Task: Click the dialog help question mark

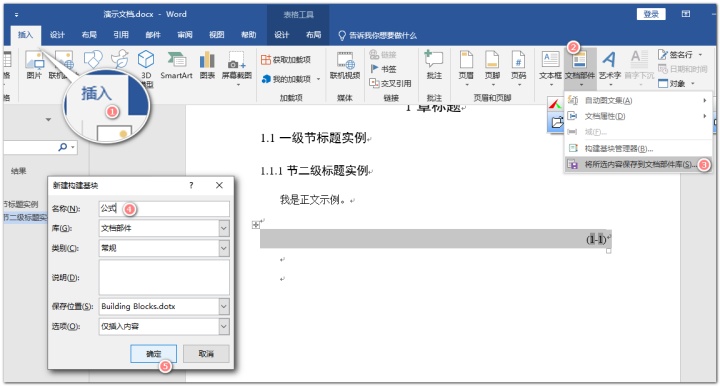Action: click(x=191, y=185)
